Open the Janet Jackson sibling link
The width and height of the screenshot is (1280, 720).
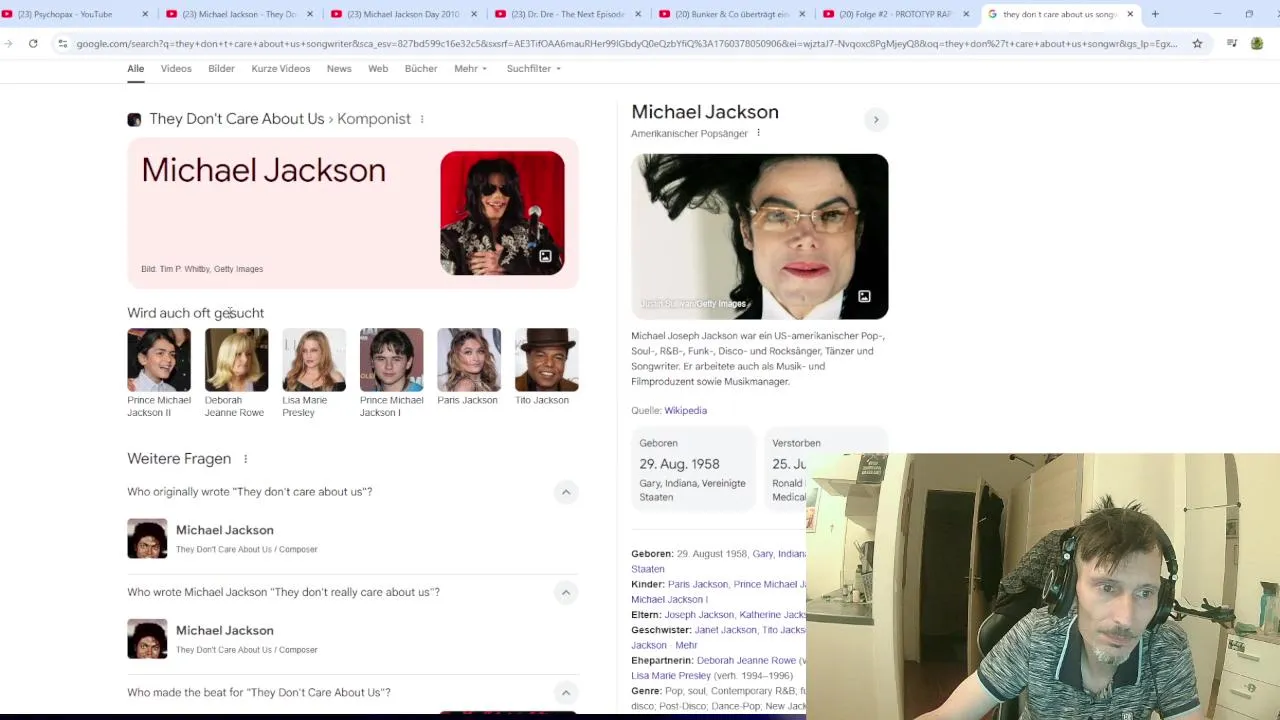pos(725,630)
